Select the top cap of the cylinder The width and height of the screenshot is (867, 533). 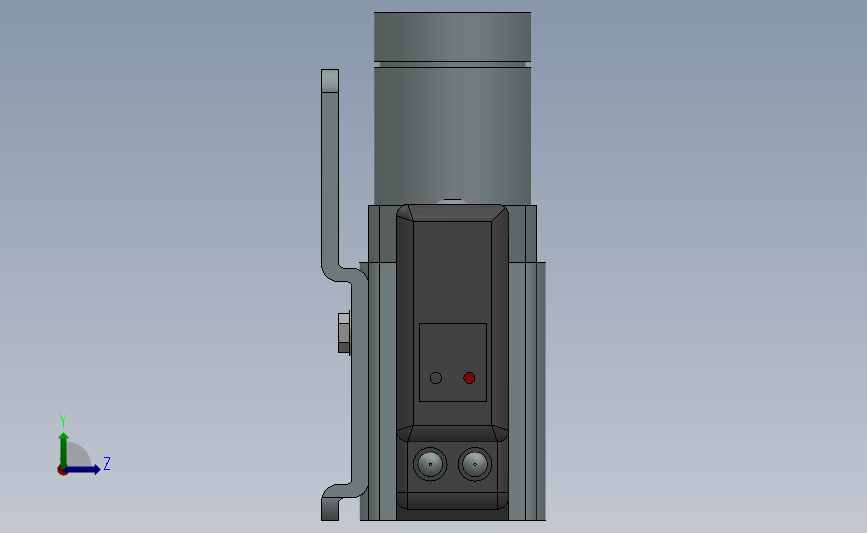pyautogui.click(x=452, y=36)
